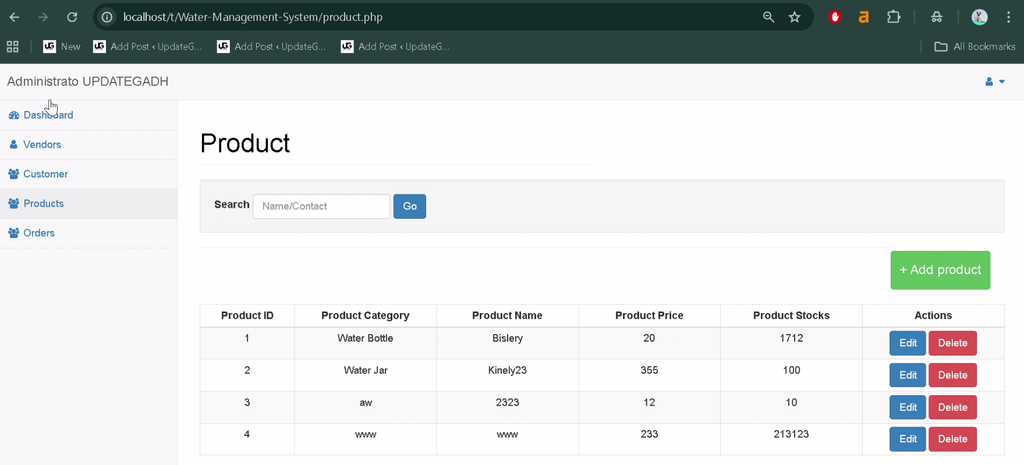Click the 'Product Price' column header
Screen dimensions: 1024x465
click(649, 315)
